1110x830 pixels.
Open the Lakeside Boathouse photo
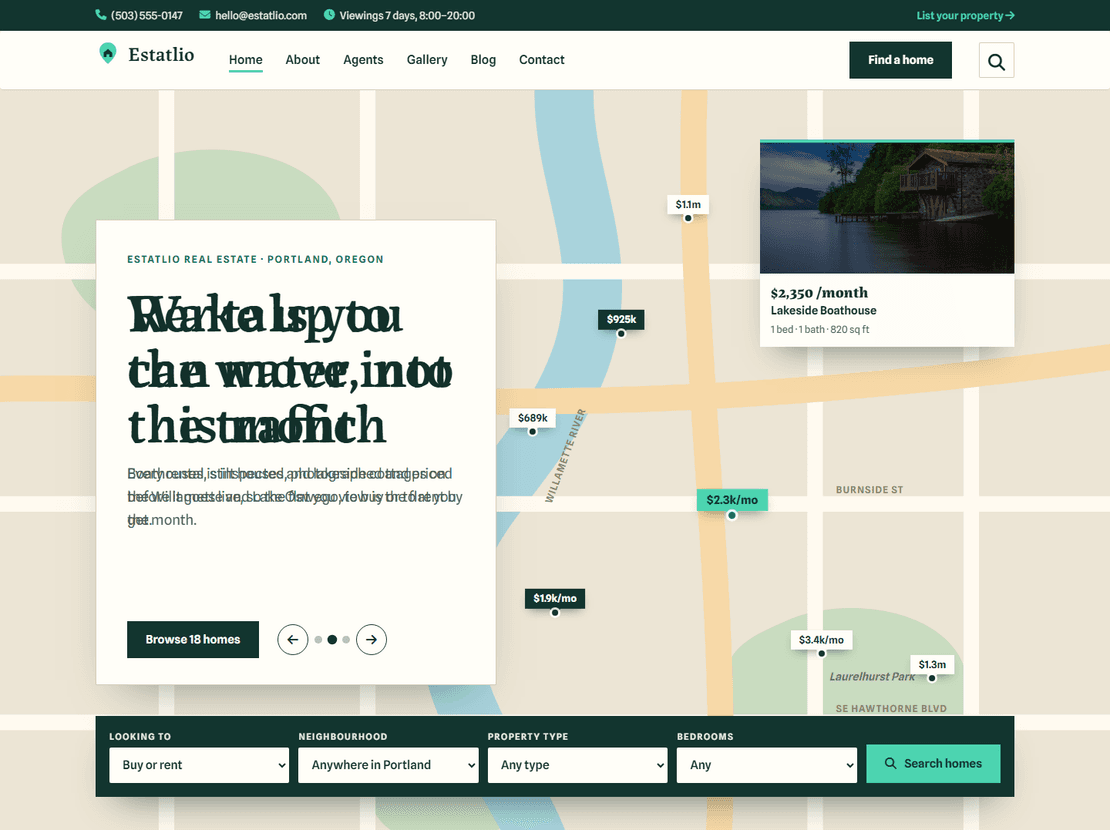pos(887,208)
